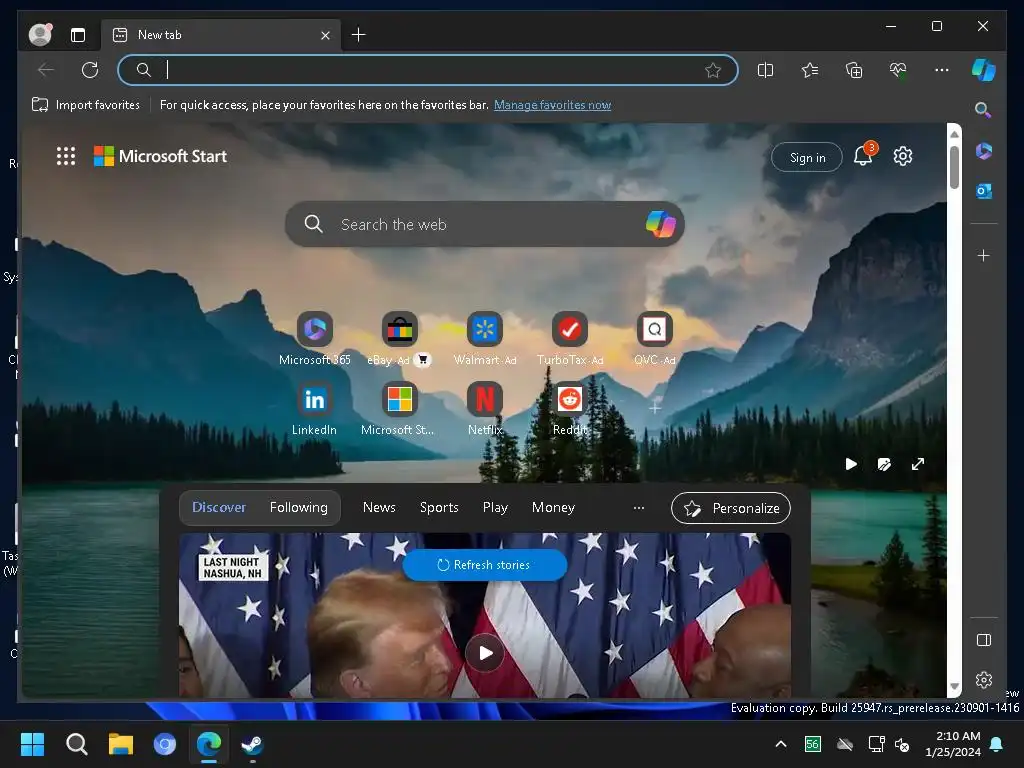Screen dimensions: 1024x768
Task: Open the Play feed tab
Action: point(495,507)
